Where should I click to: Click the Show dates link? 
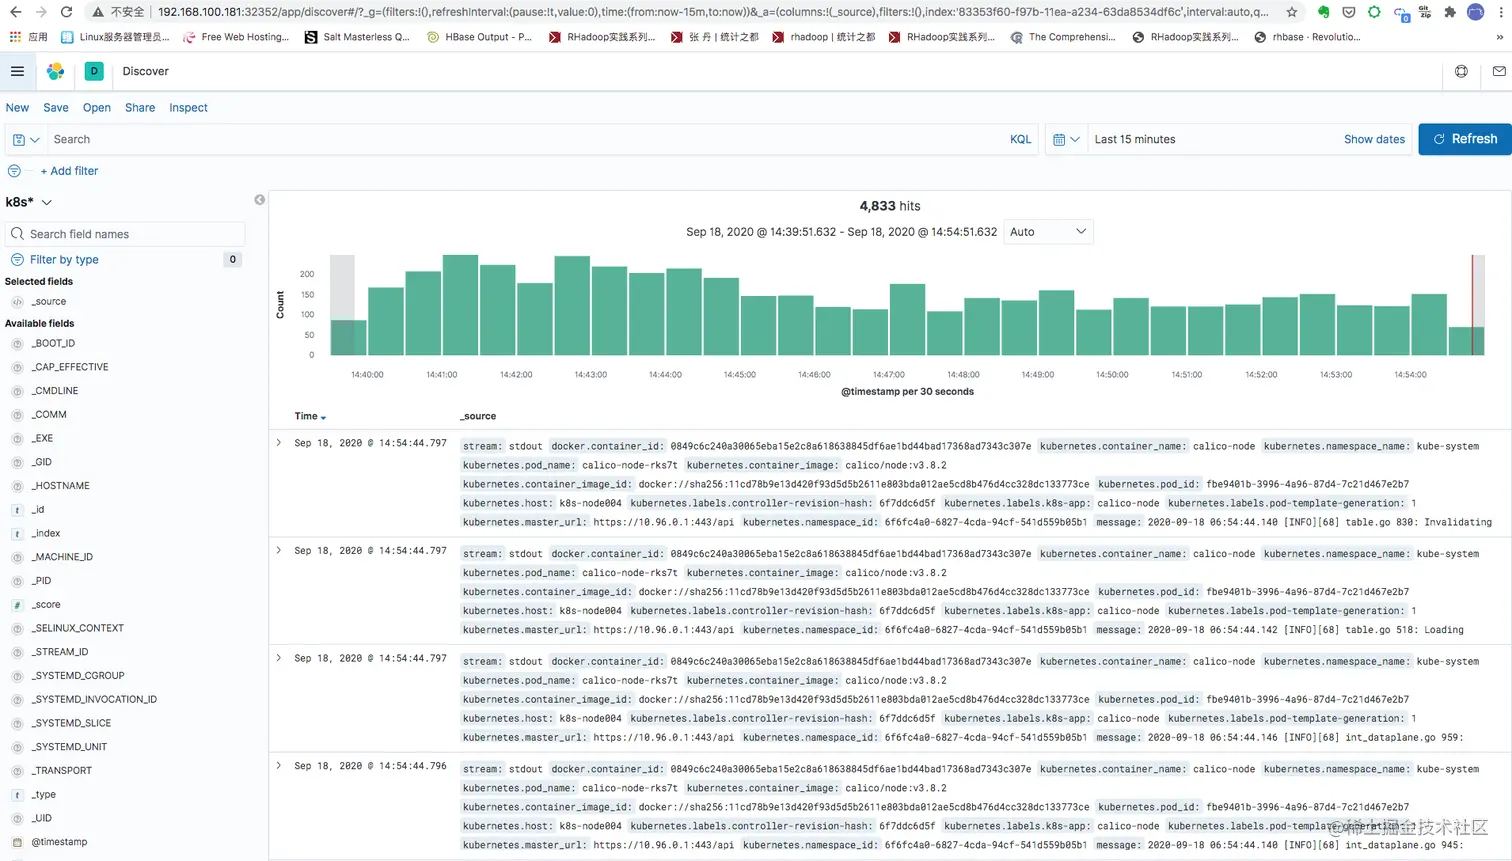click(x=1374, y=140)
